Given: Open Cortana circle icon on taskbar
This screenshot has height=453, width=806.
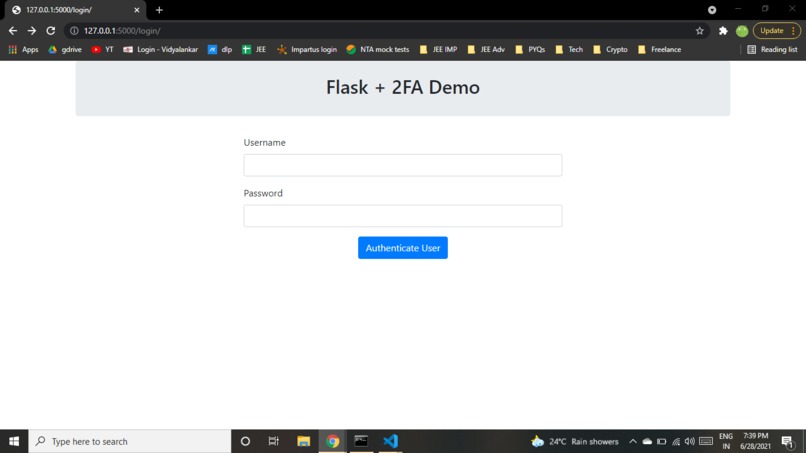Looking at the screenshot, I should tap(245, 441).
